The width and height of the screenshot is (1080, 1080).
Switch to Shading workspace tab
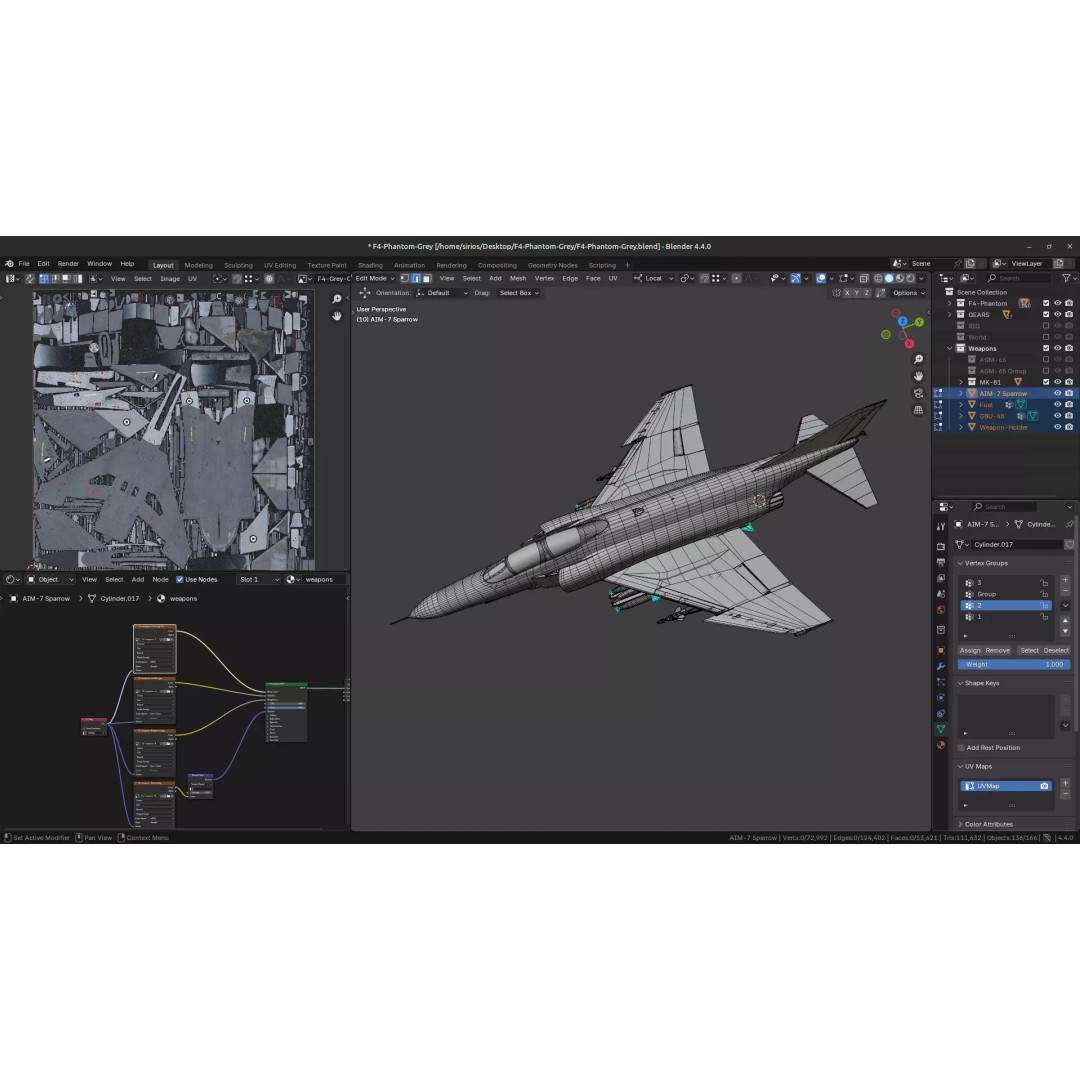click(x=370, y=265)
